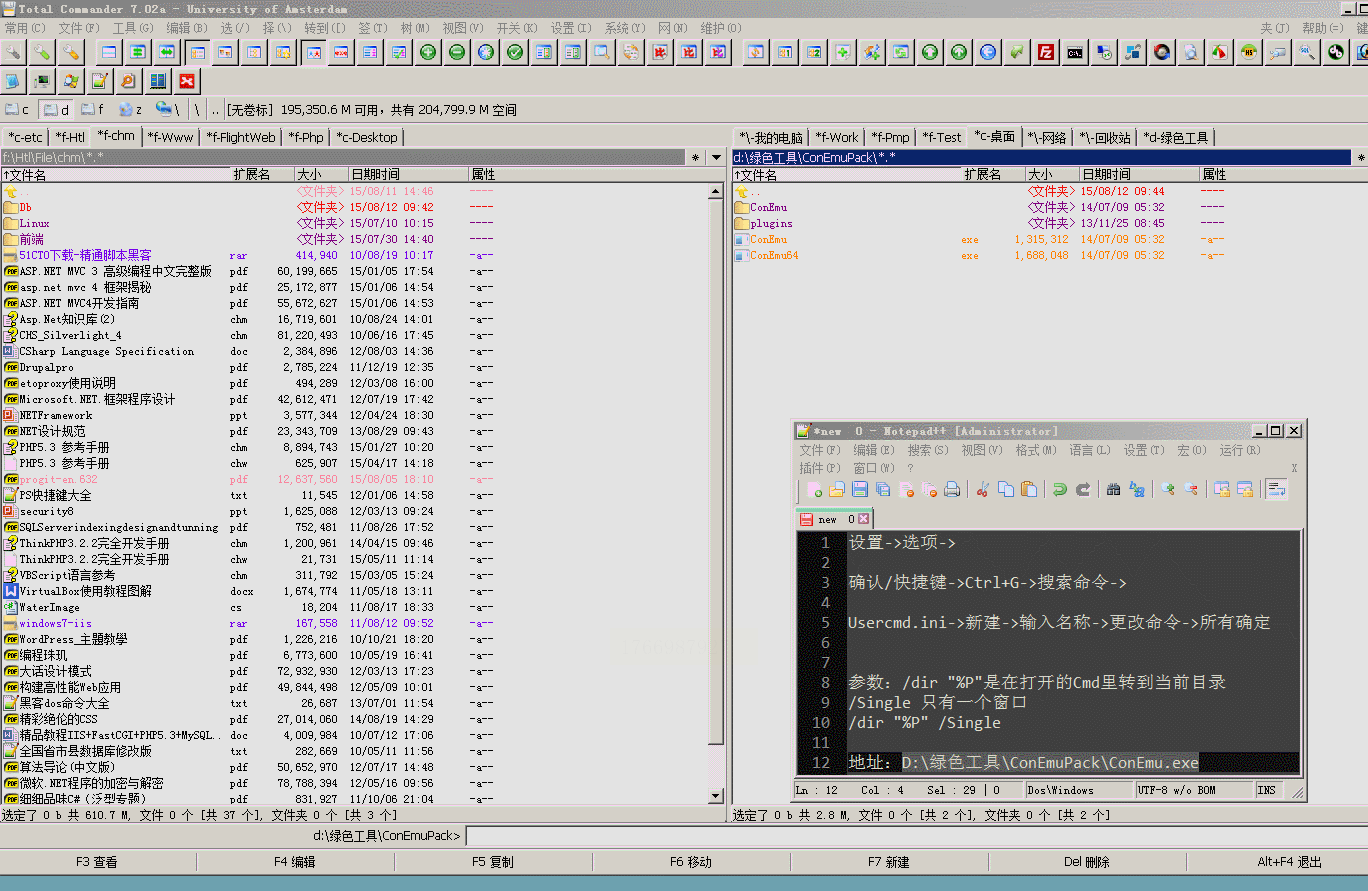Click Save icon in Notepad++ toolbar
The height and width of the screenshot is (891, 1368).
point(860,489)
